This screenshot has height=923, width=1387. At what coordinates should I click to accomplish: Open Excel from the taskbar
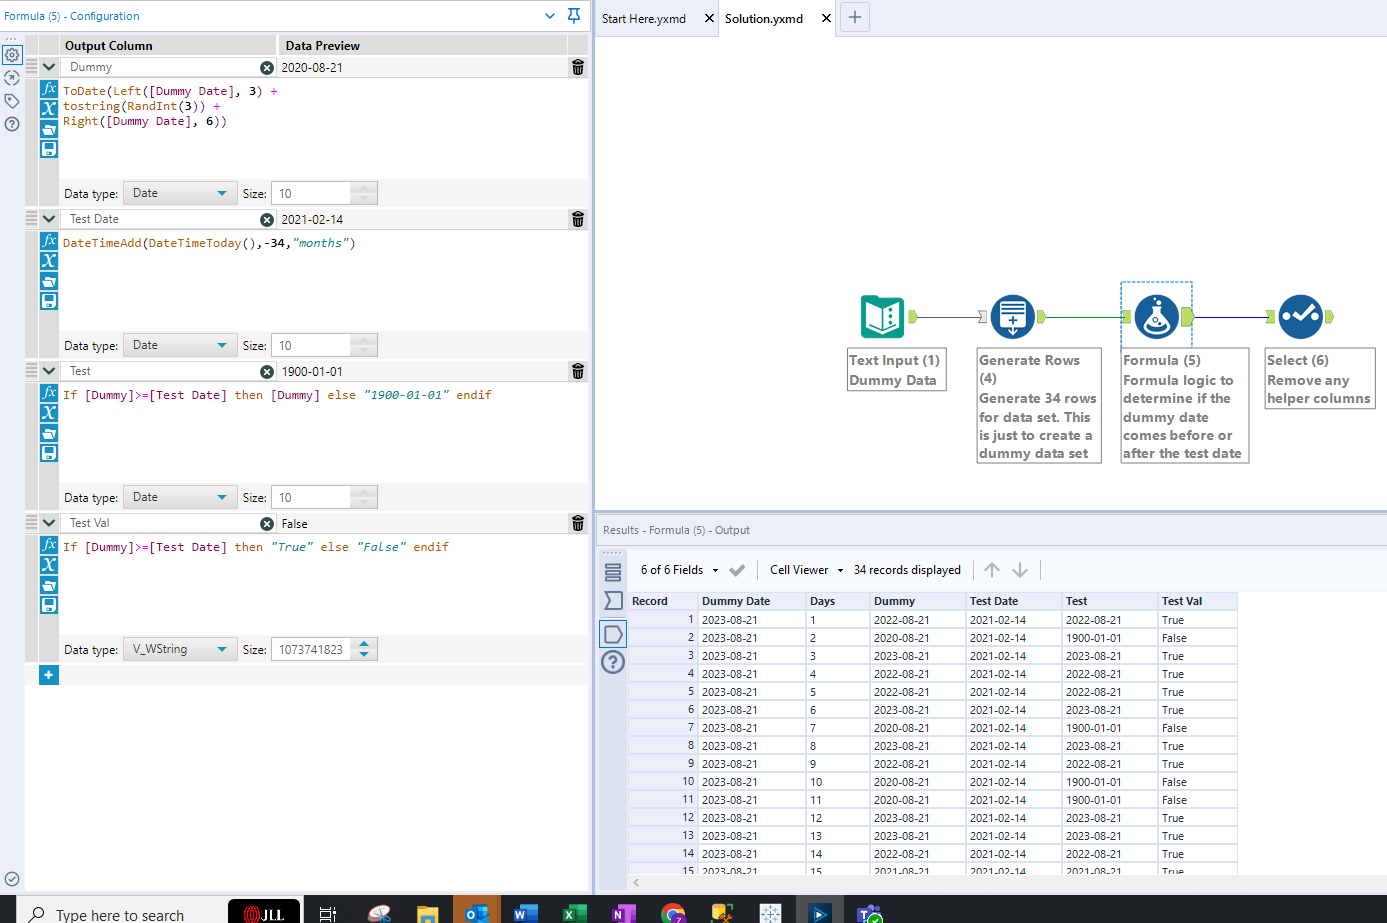(x=574, y=912)
